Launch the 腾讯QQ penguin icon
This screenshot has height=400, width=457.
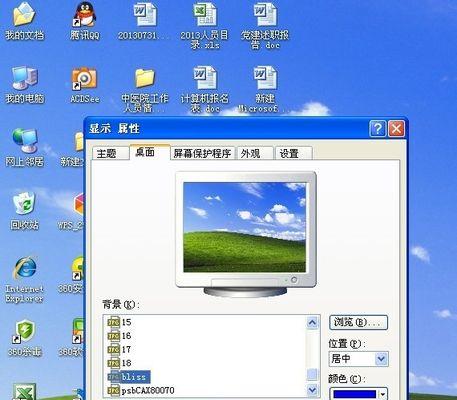coord(85,15)
